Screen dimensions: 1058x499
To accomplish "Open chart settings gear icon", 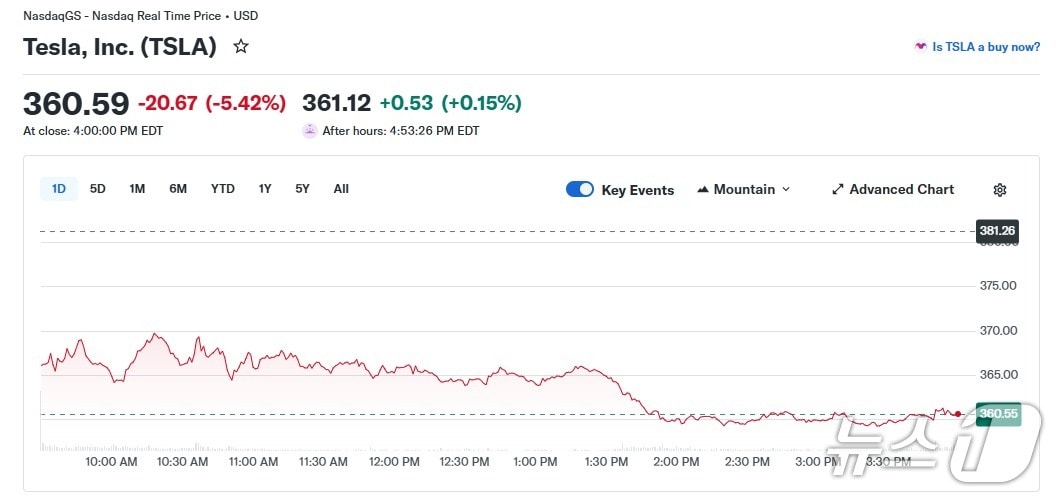I will pos(999,190).
